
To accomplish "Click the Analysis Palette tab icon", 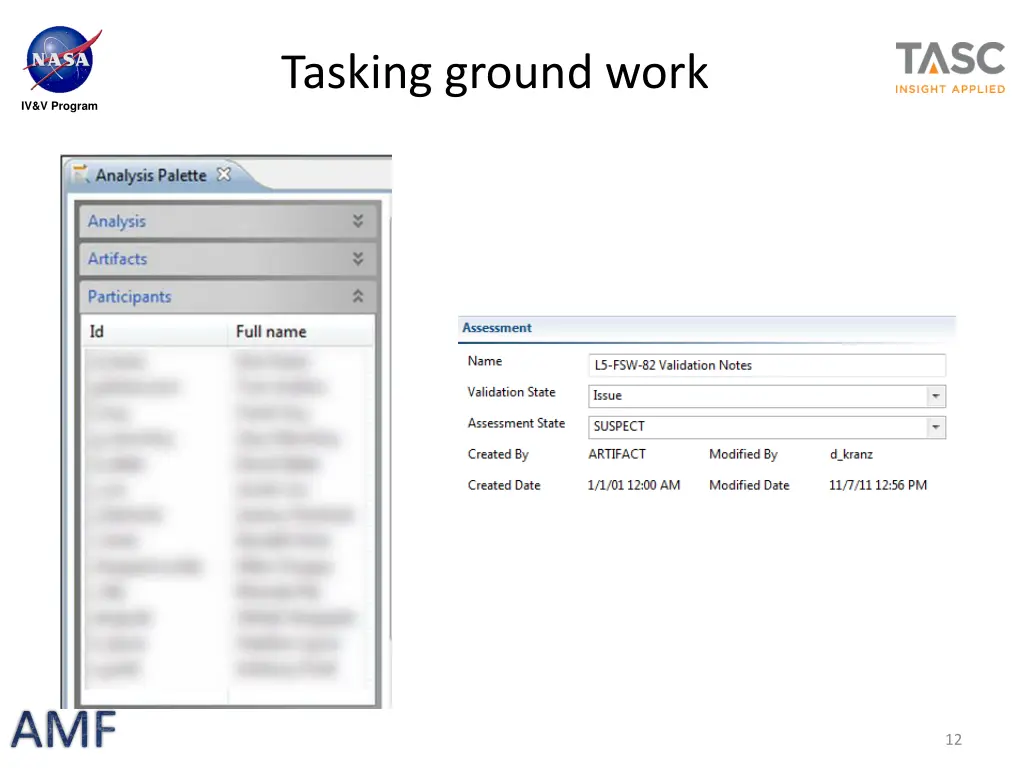I will 82,175.
